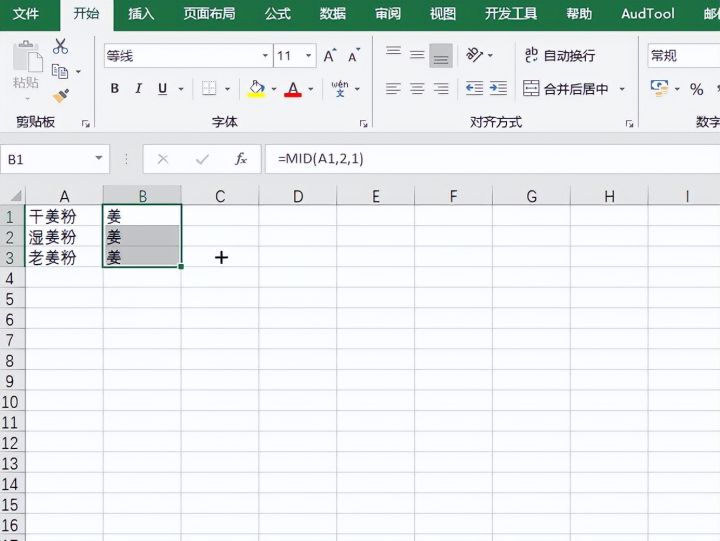Align text right

click(x=441, y=88)
